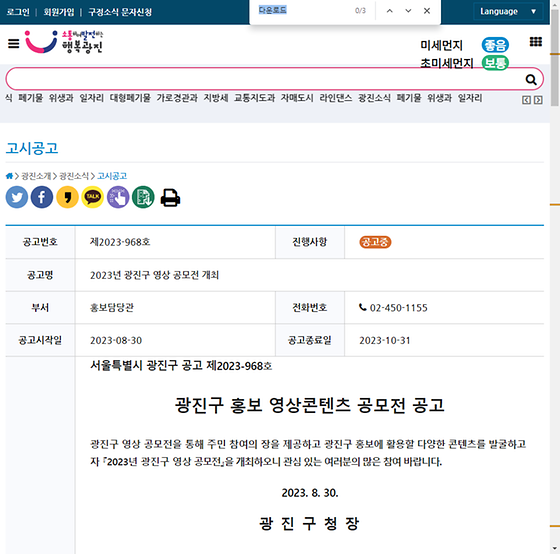Select the 교통지도과 keyword
Screen dimensions: 560x554
click(x=254, y=98)
